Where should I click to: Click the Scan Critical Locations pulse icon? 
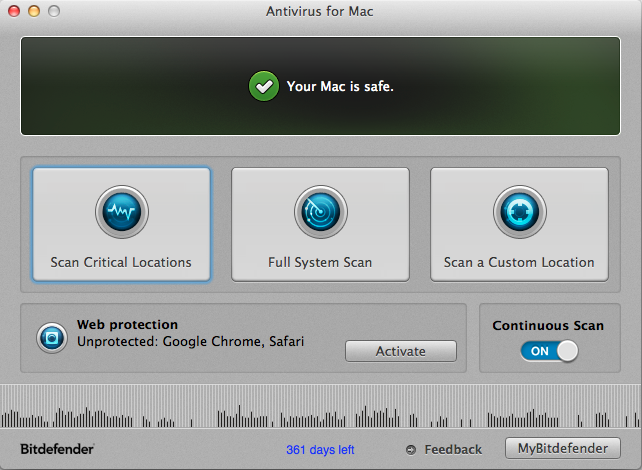(122, 212)
